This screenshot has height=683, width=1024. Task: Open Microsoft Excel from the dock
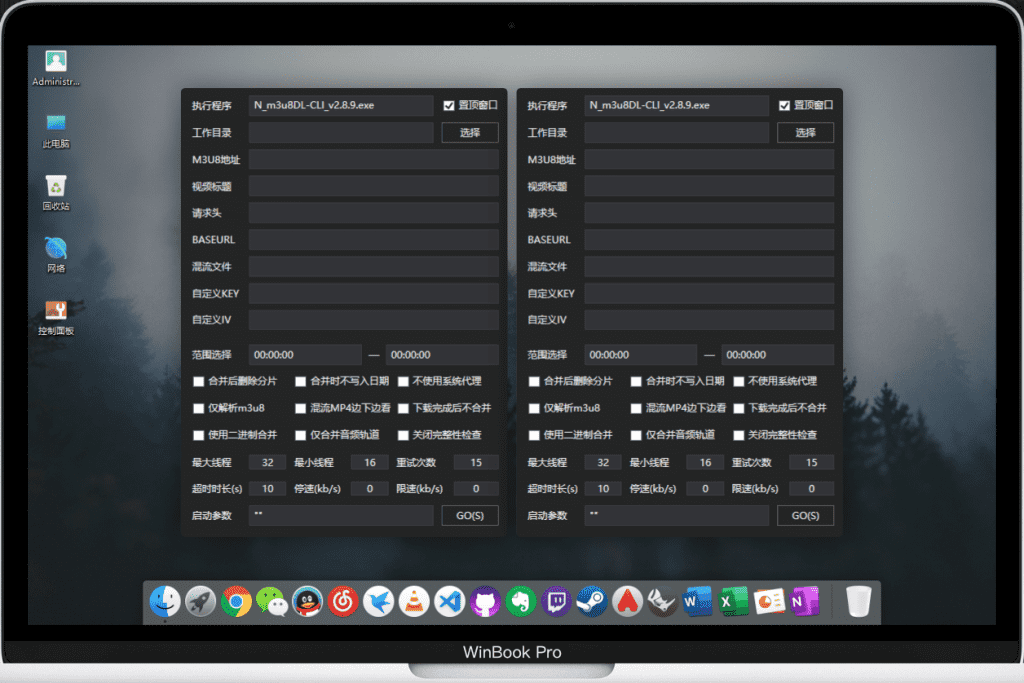[734, 601]
